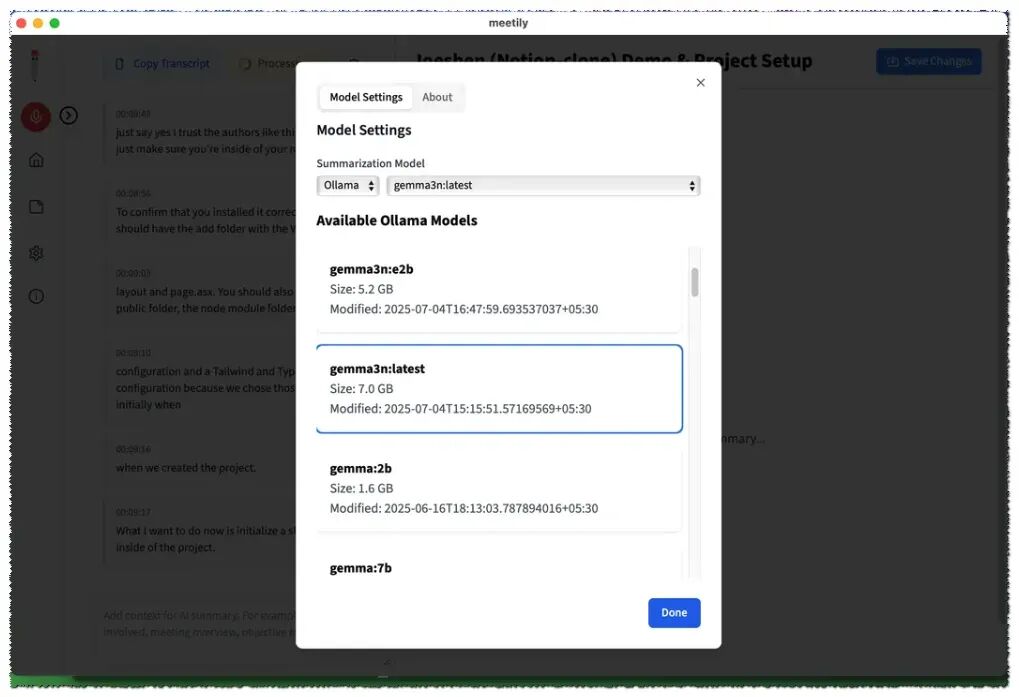
Task: Select the Model Settings tab
Action: point(366,97)
